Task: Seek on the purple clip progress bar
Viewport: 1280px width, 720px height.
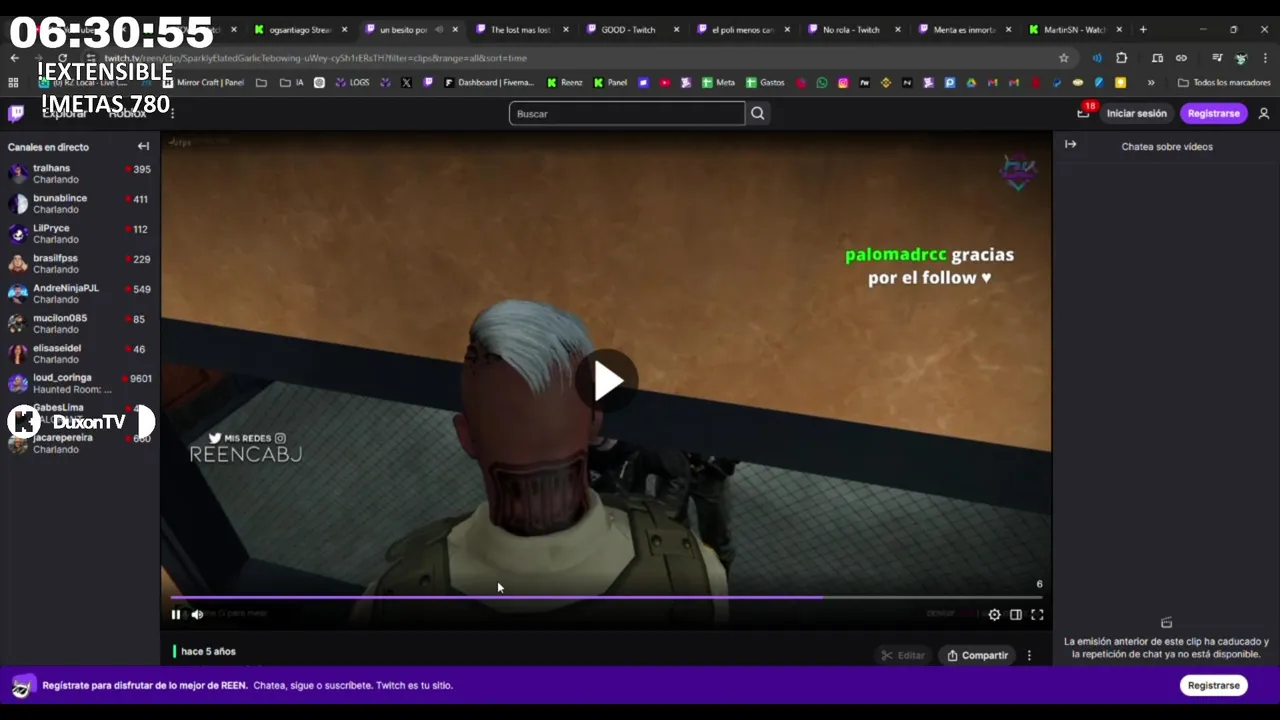Action: point(606,597)
